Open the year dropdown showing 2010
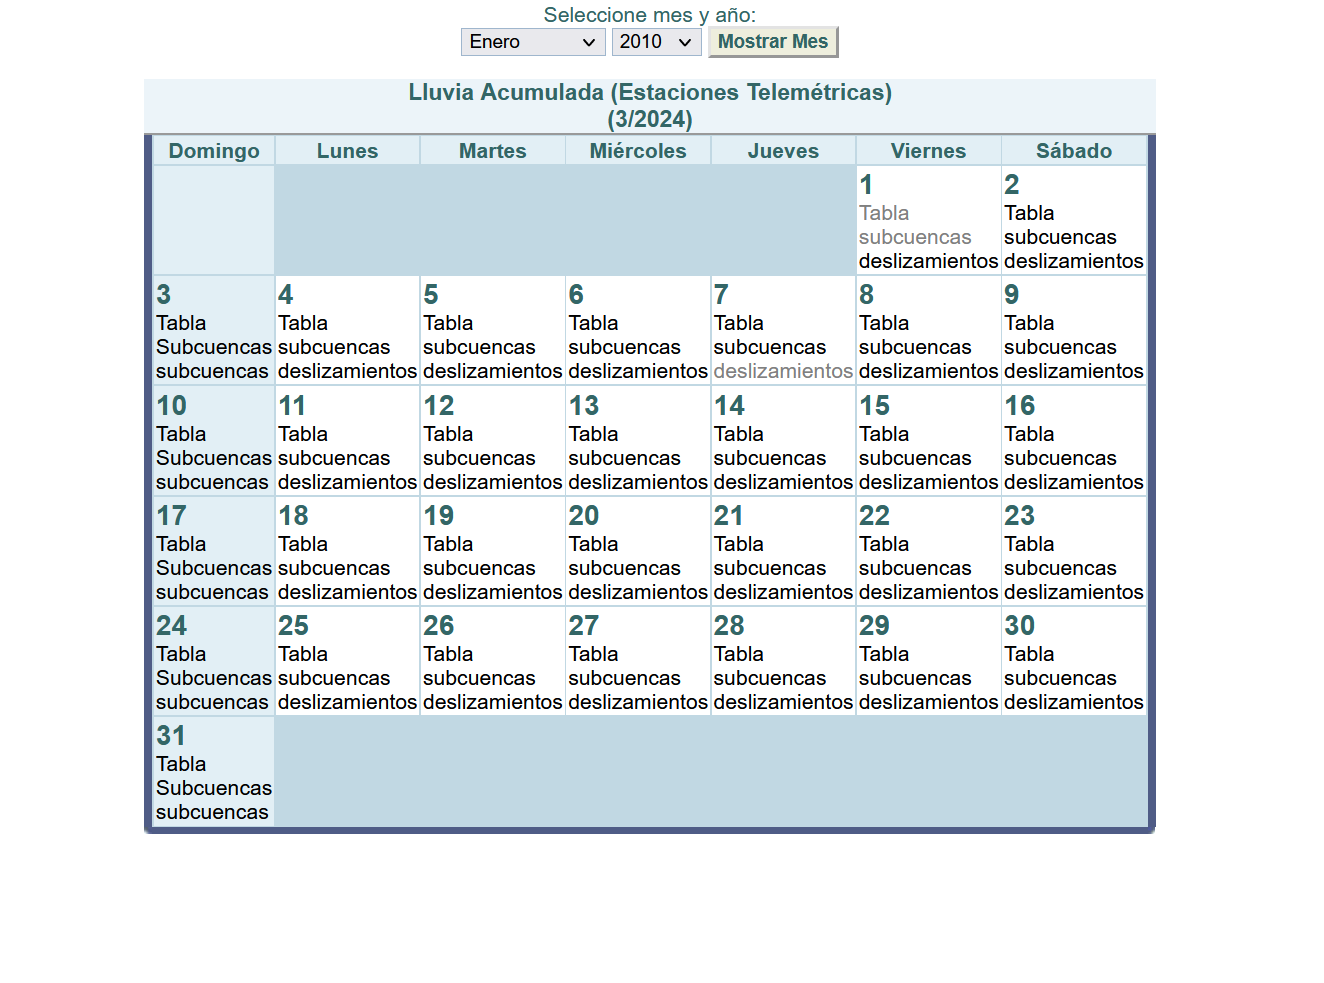Image resolution: width=1324 pixels, height=983 pixels. [656, 42]
